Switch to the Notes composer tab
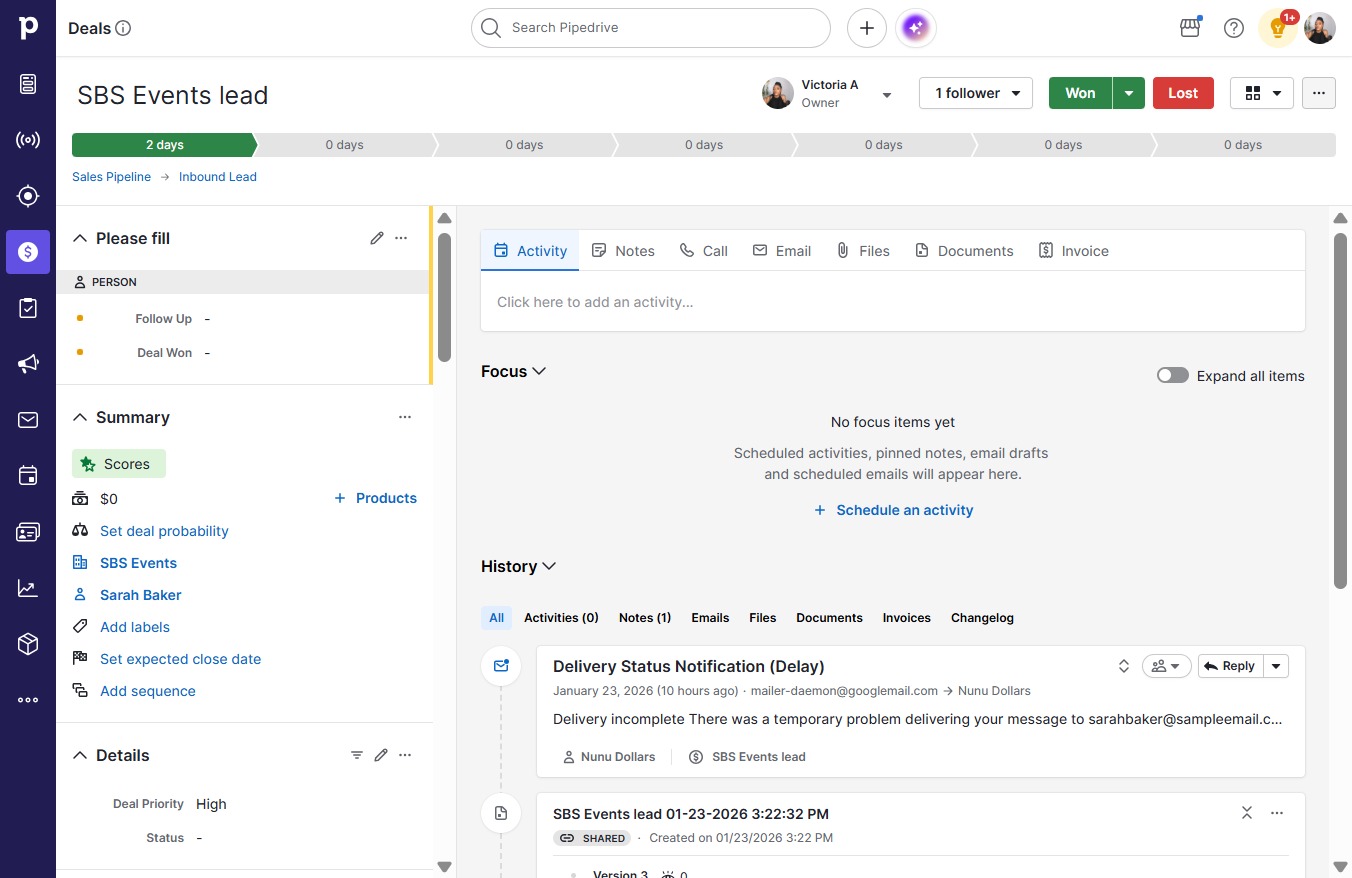1352x878 pixels. coord(623,251)
